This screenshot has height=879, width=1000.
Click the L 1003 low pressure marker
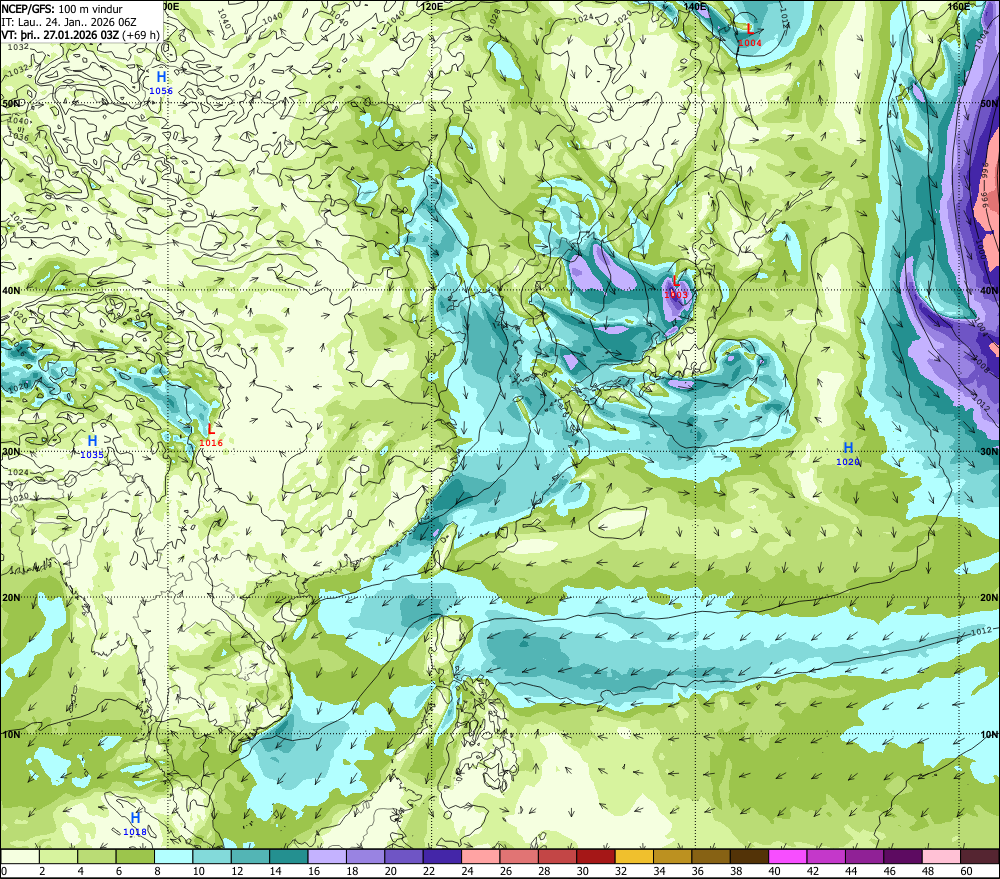click(676, 287)
